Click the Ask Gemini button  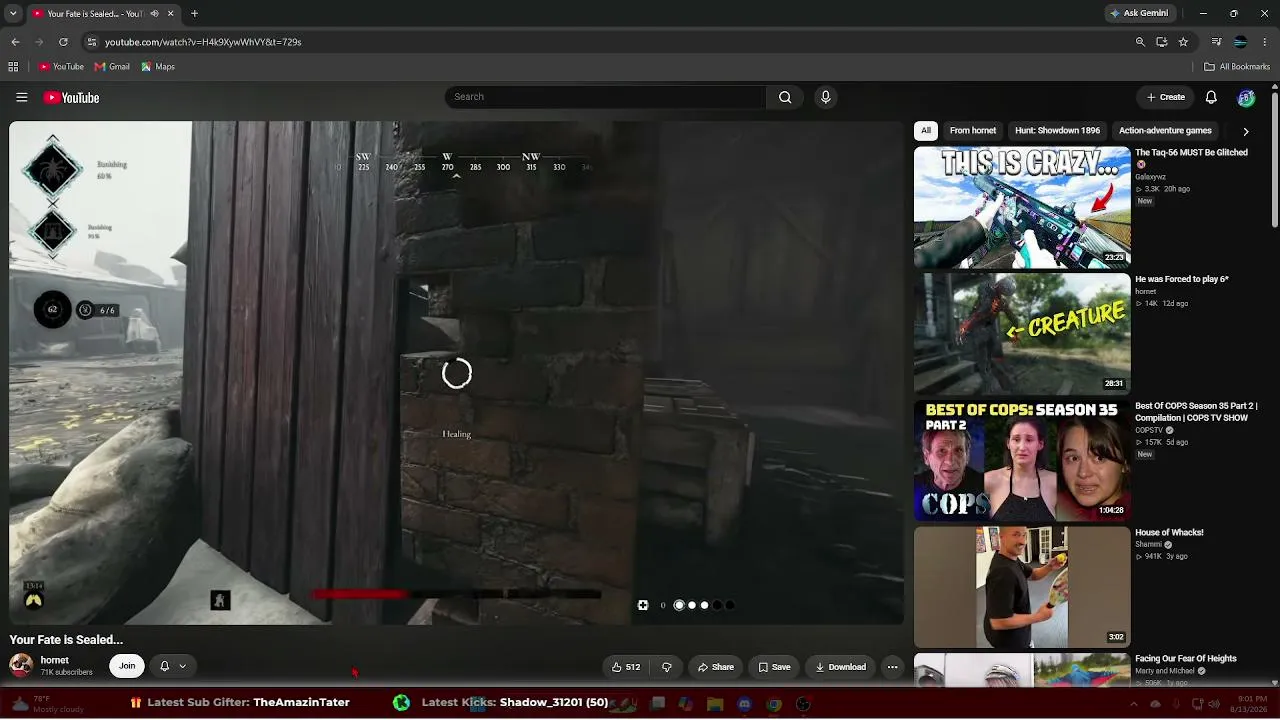pyautogui.click(x=1139, y=14)
